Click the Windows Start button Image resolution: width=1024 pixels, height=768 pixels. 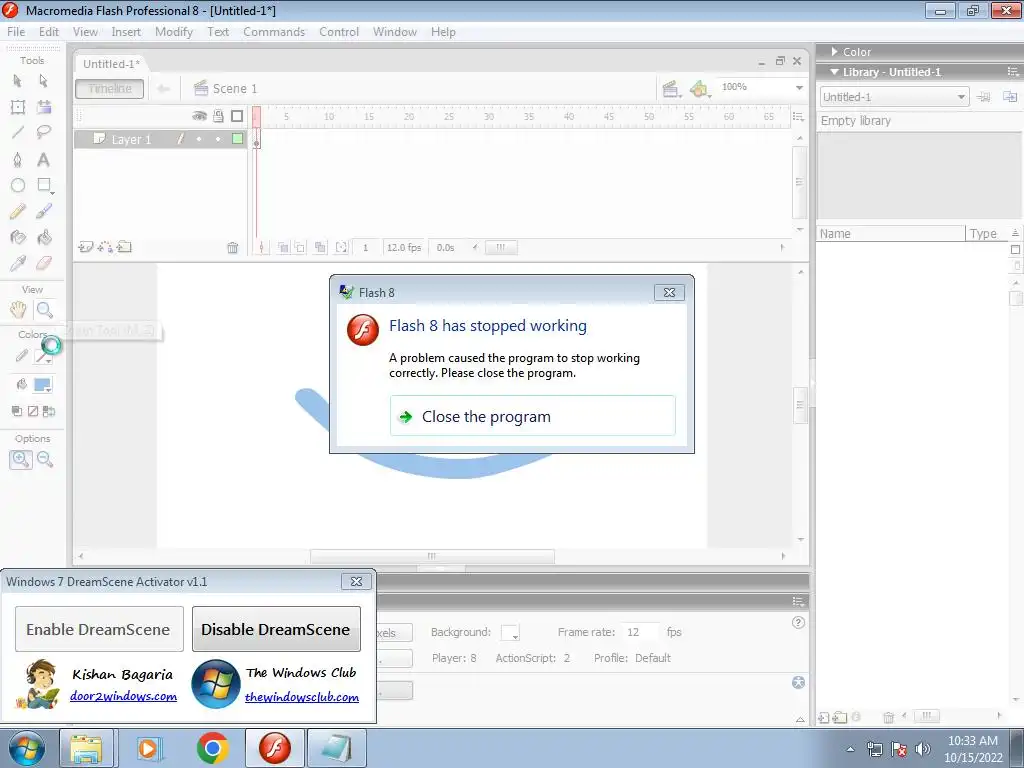tap(27, 748)
